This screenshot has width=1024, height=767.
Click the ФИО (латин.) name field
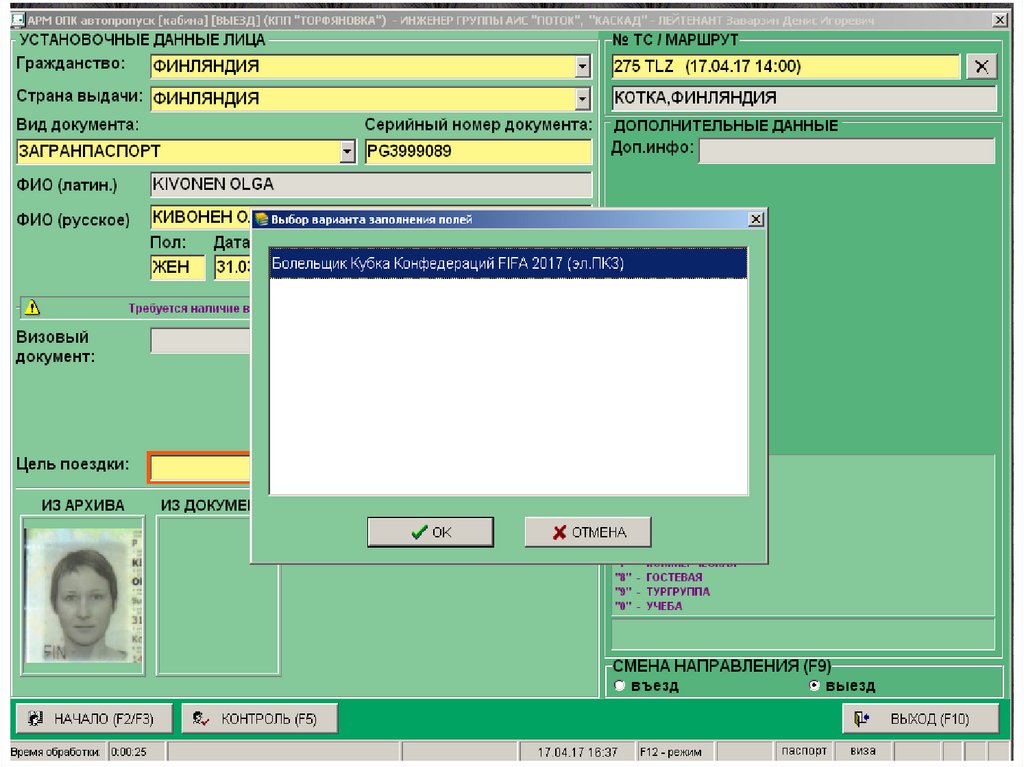tap(370, 185)
